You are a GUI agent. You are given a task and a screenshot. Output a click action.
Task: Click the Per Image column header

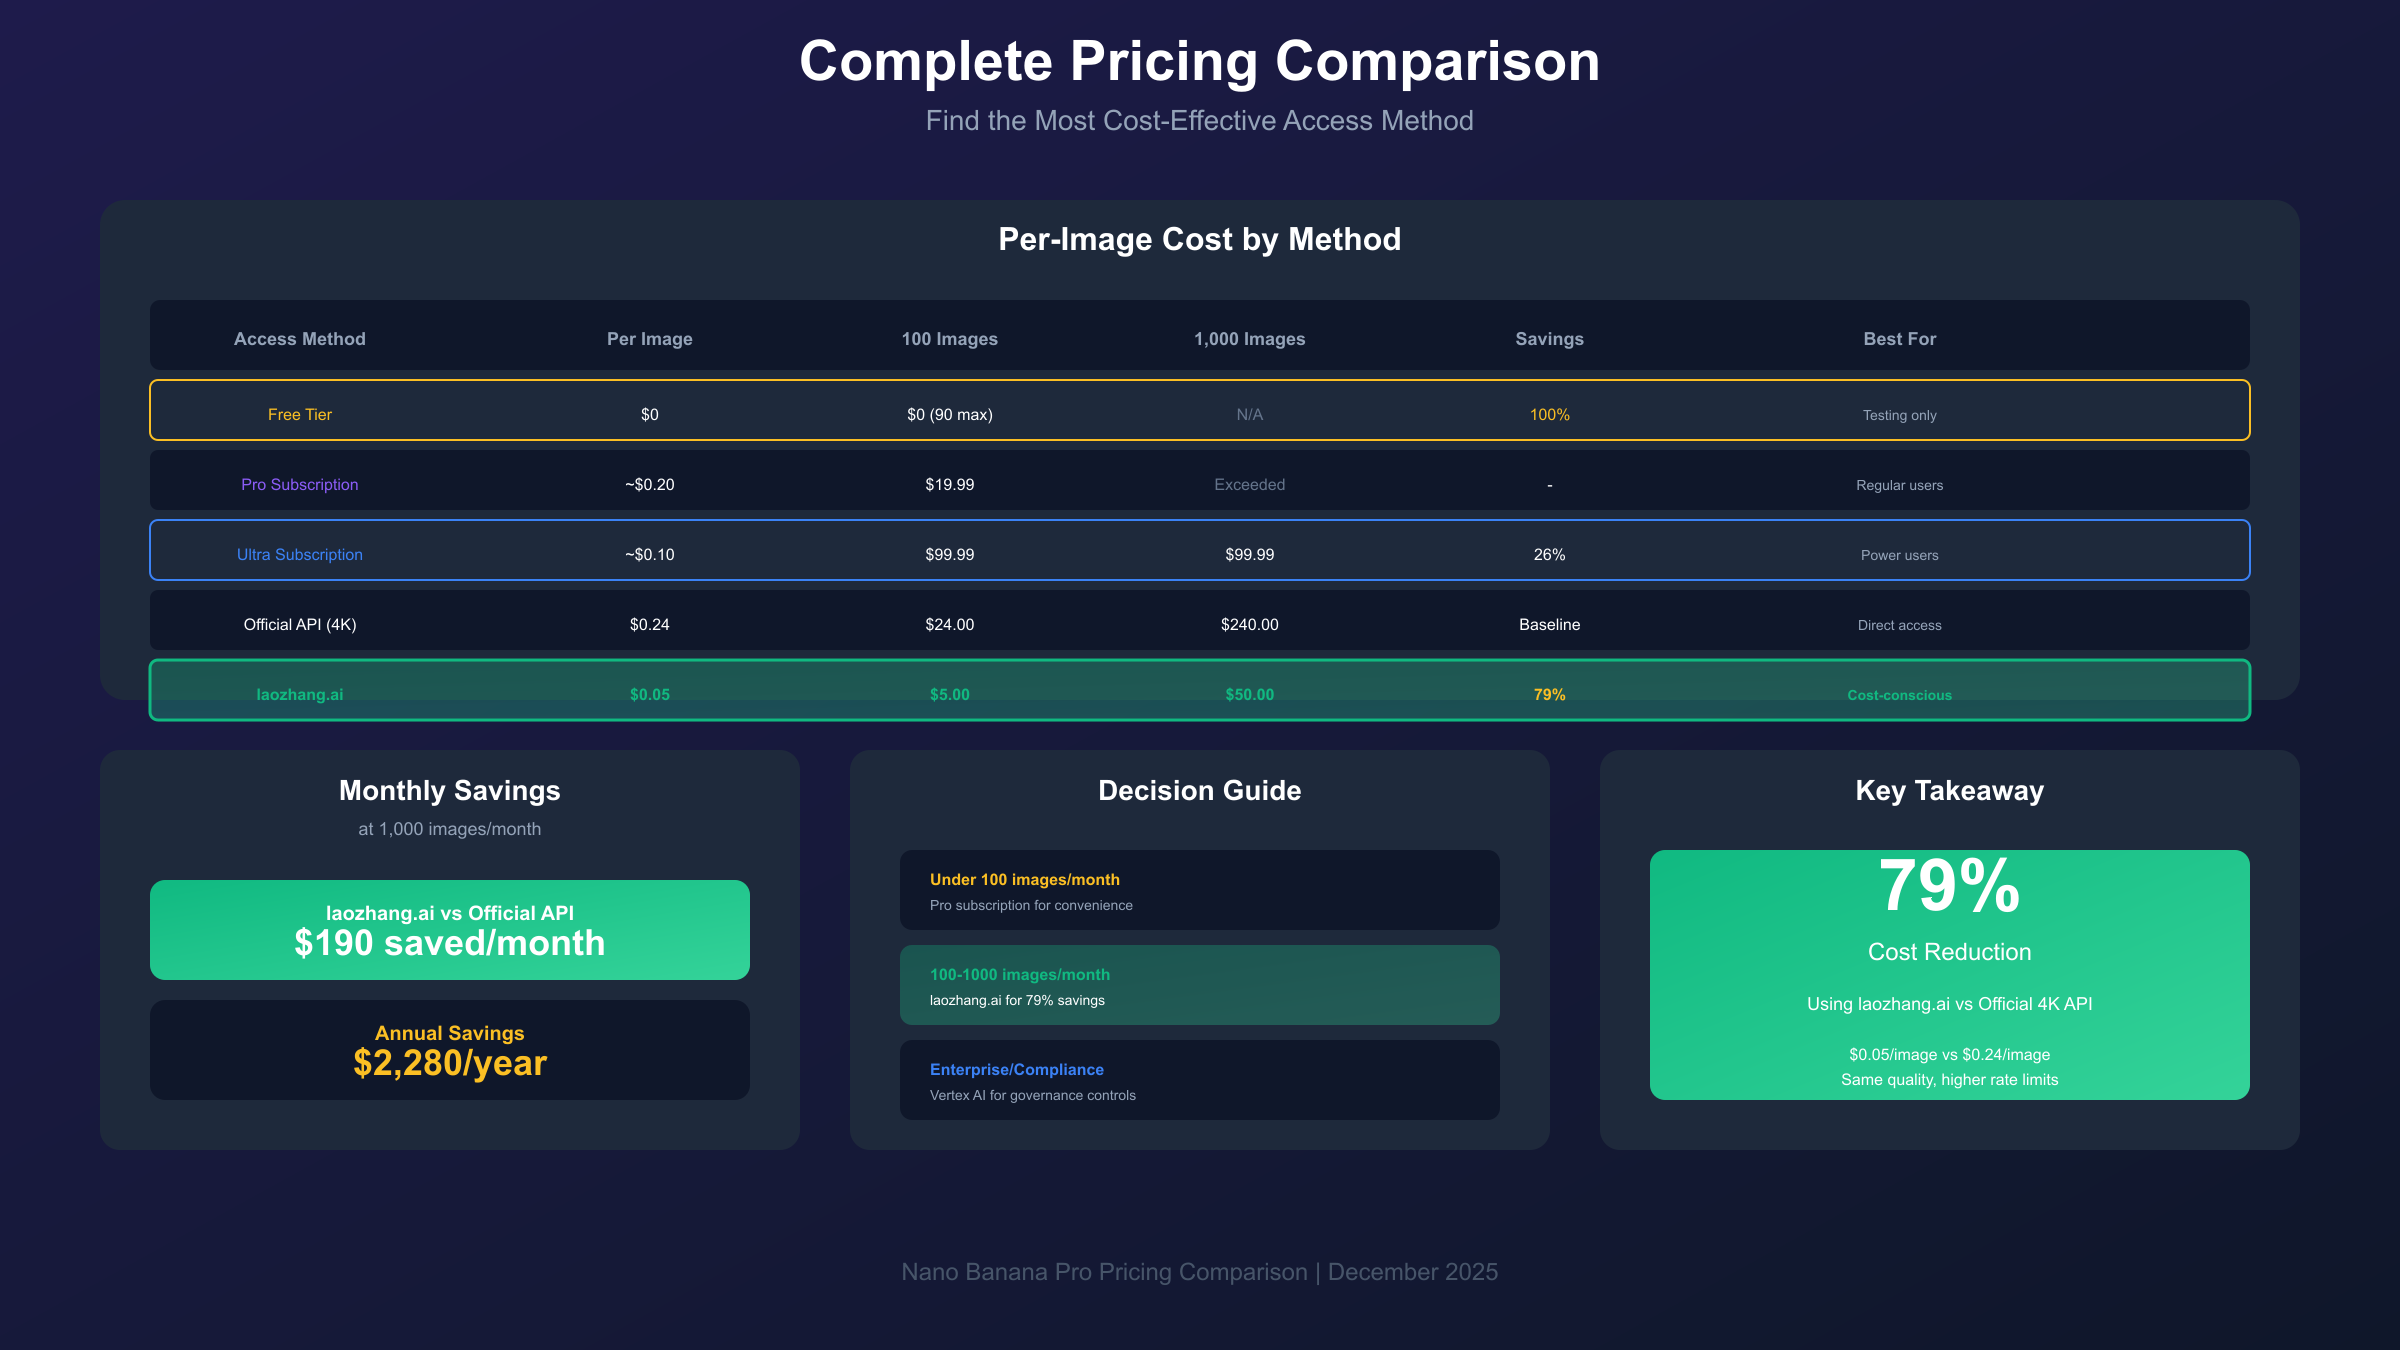[649, 339]
